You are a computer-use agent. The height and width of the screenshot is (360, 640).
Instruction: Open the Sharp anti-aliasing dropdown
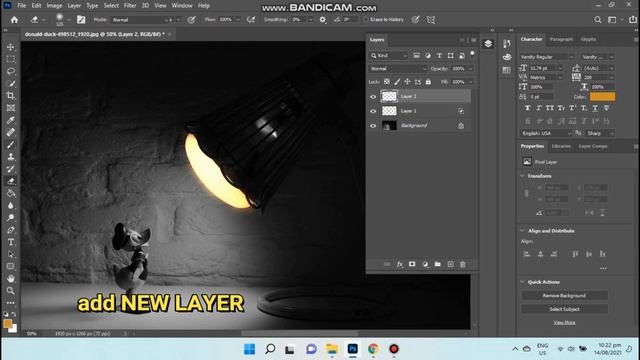599,133
